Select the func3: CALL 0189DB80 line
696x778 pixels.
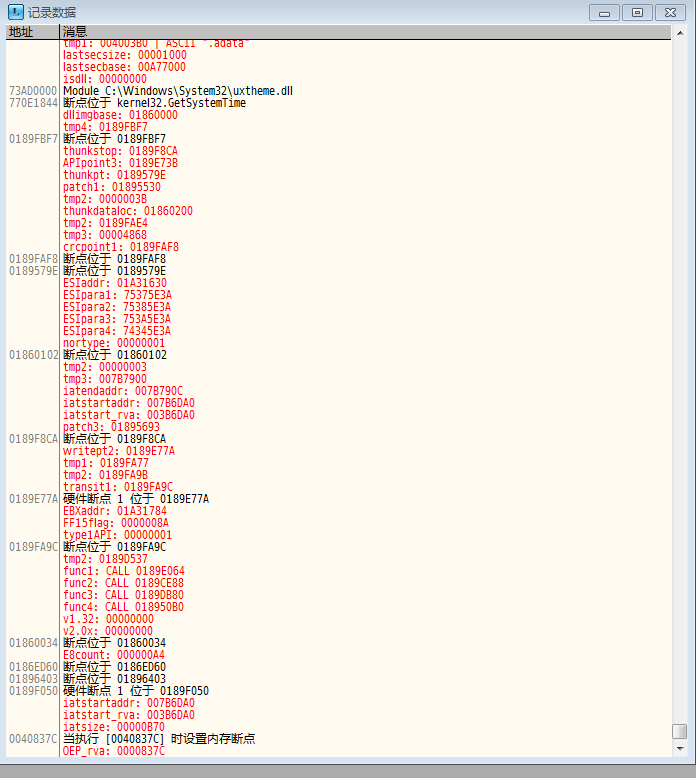tap(123, 594)
